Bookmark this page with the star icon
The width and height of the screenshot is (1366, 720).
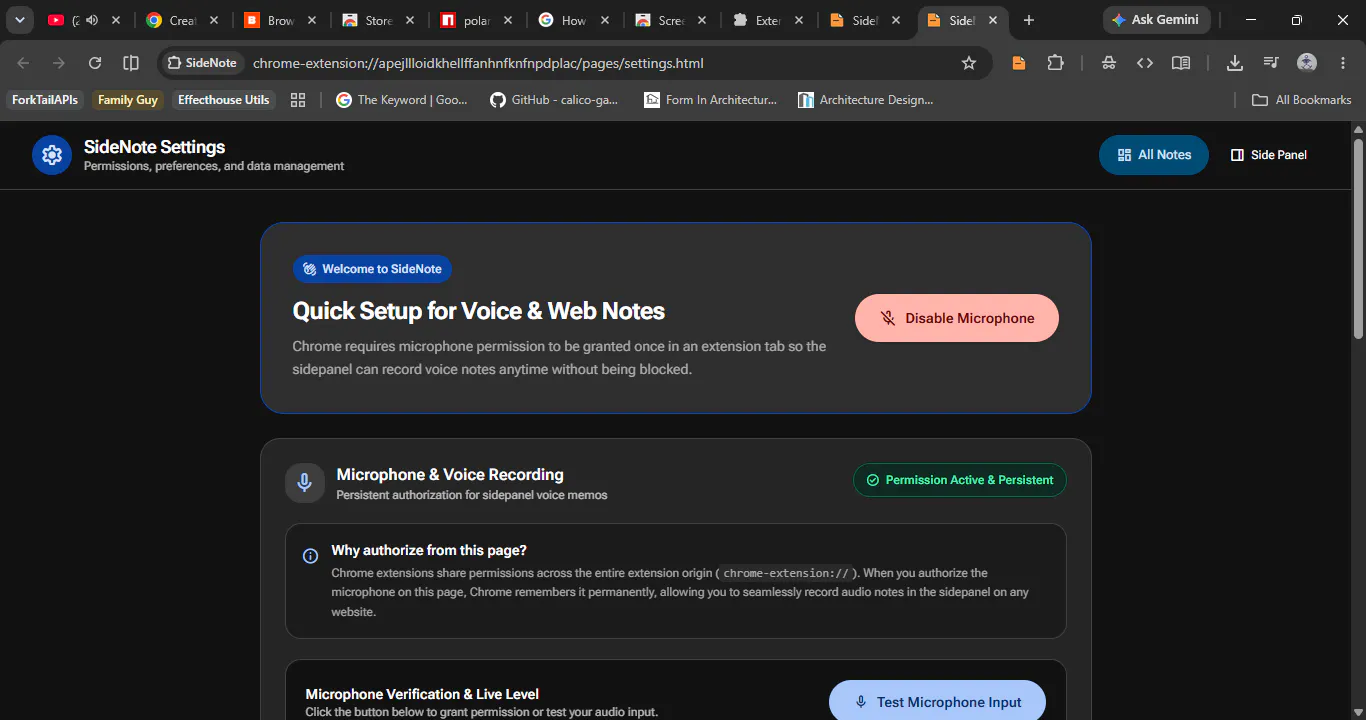click(x=968, y=63)
